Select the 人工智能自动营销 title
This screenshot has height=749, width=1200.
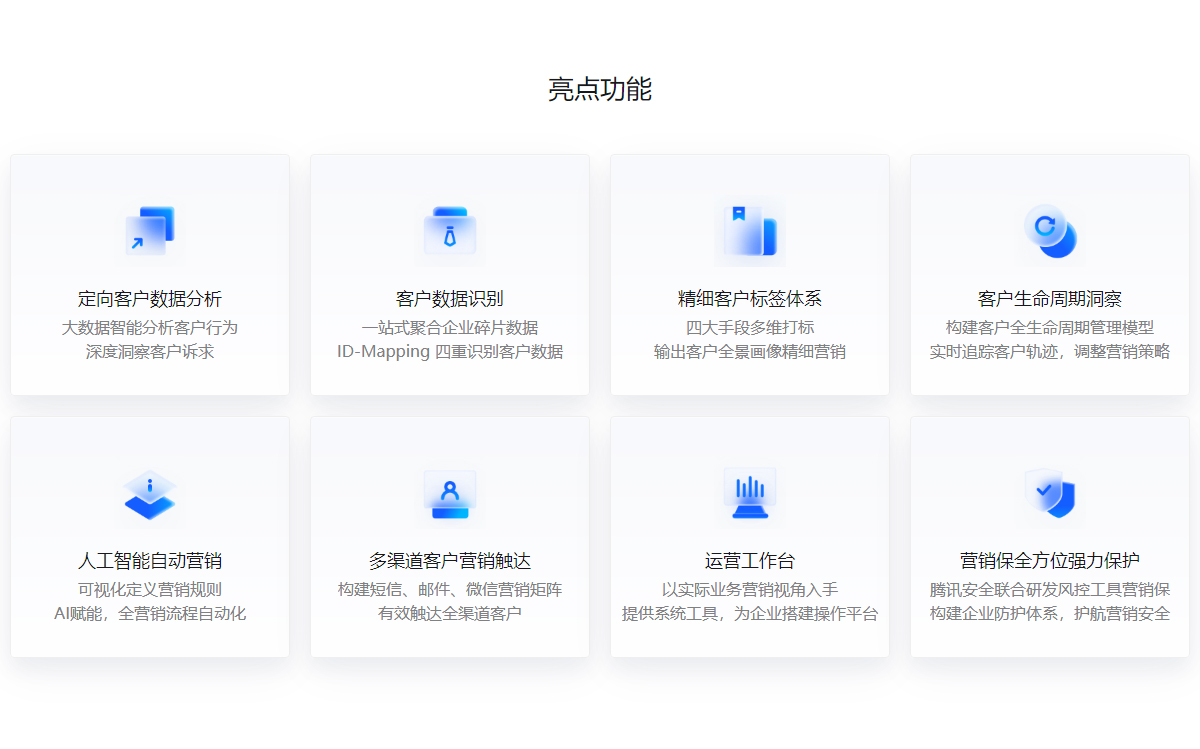click(150, 561)
